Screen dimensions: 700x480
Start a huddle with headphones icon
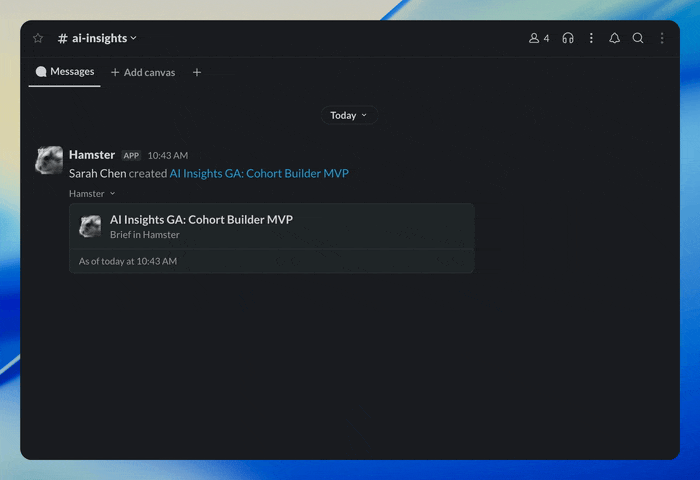pos(568,38)
